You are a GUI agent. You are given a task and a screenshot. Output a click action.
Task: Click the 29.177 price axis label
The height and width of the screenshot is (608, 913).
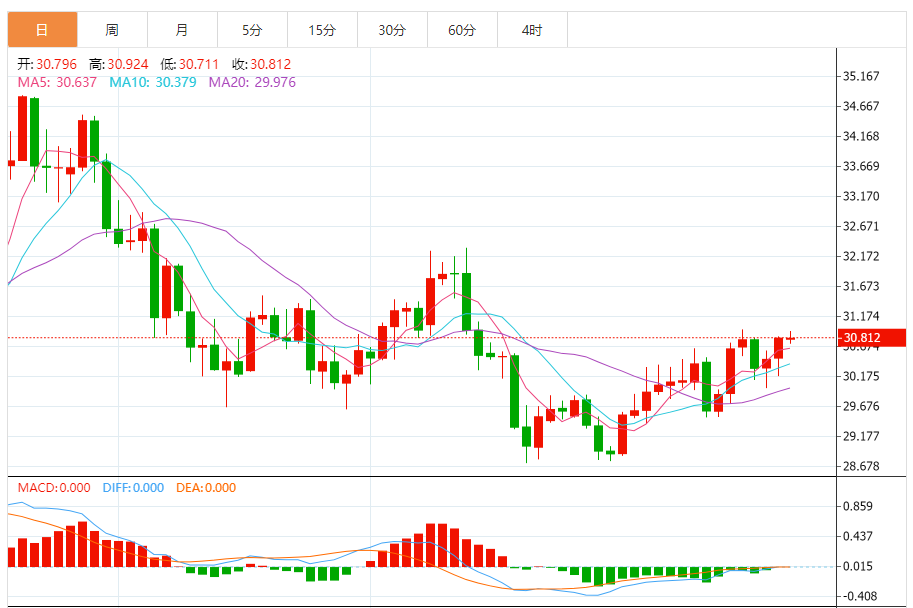[x=861, y=436]
